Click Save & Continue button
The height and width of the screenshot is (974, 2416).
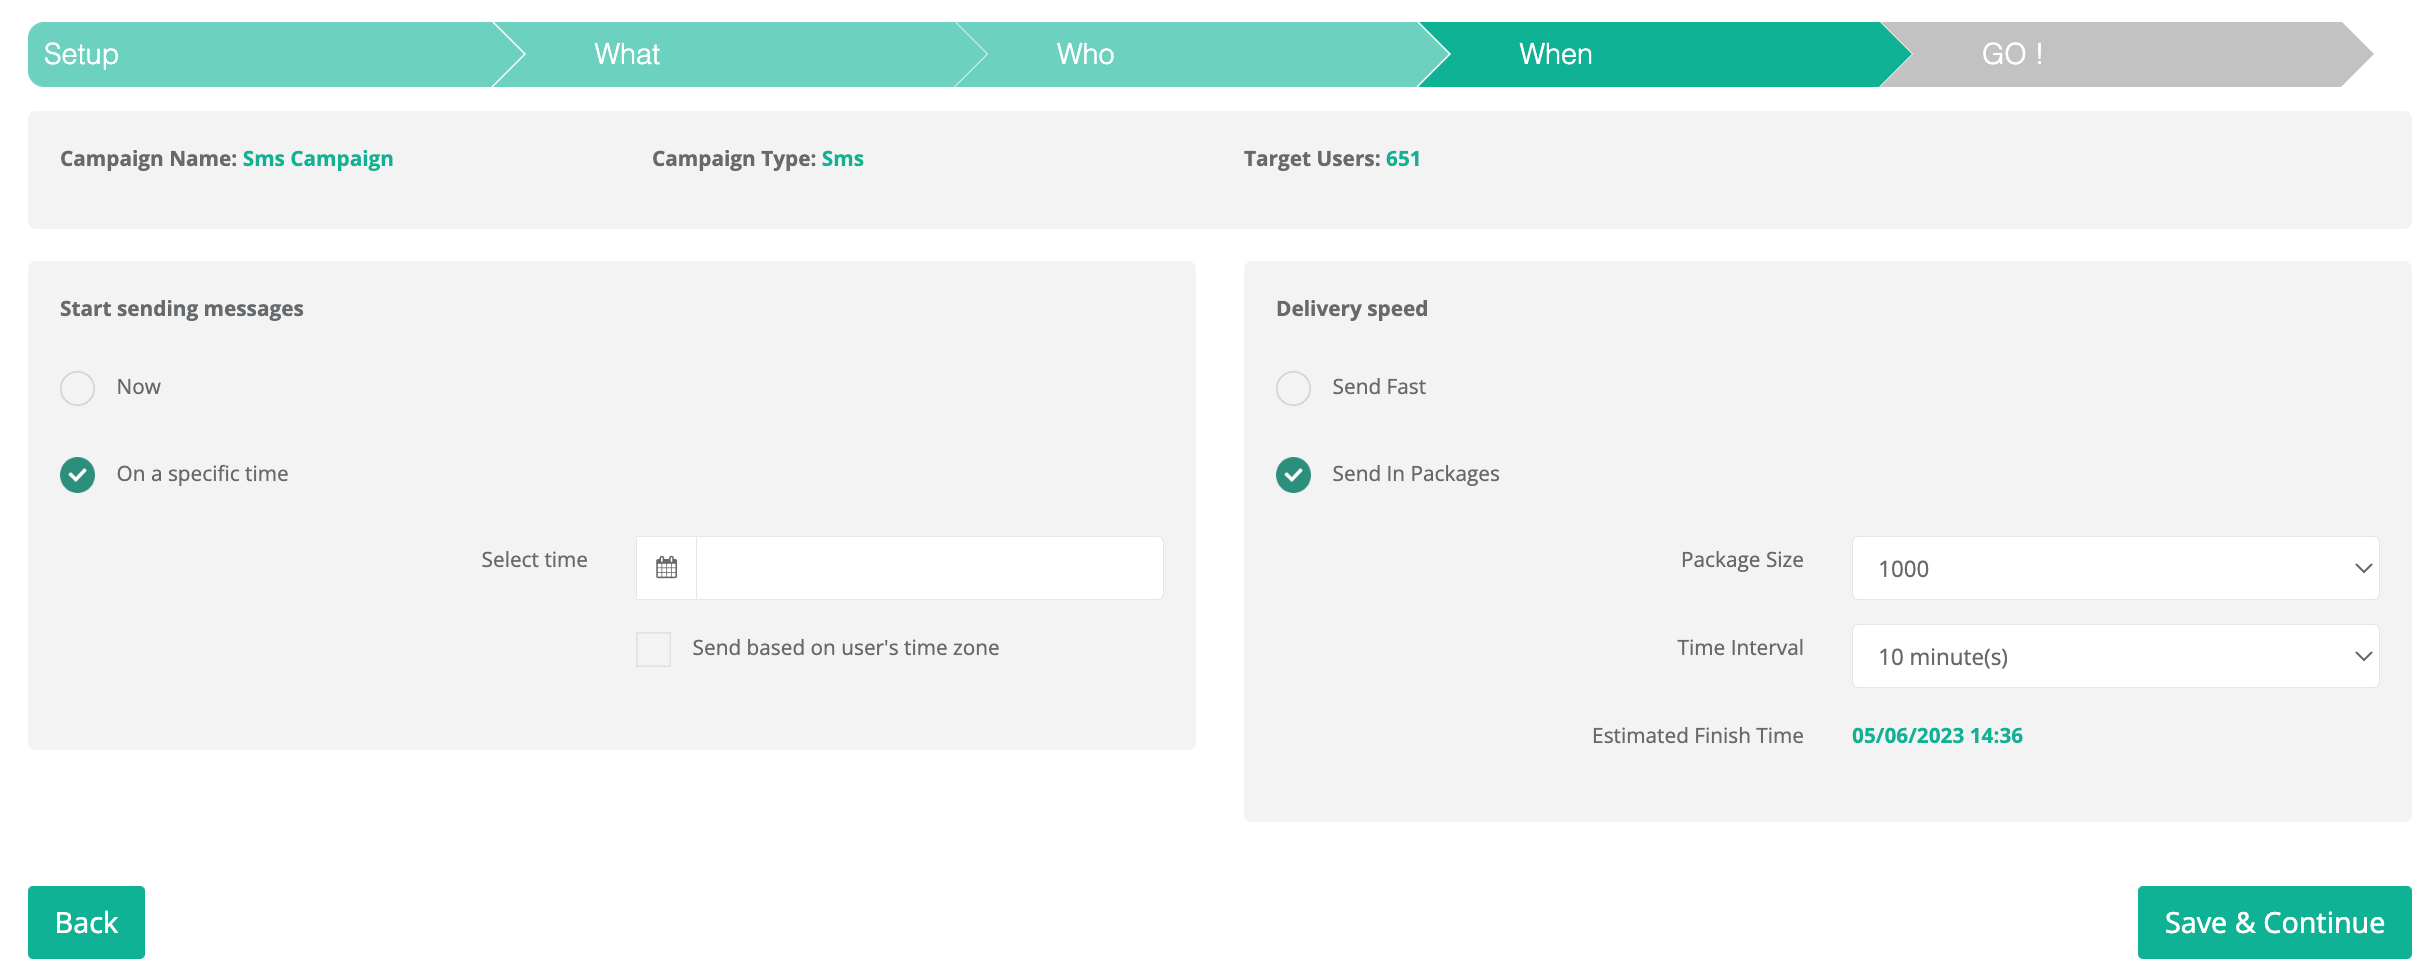2274,922
